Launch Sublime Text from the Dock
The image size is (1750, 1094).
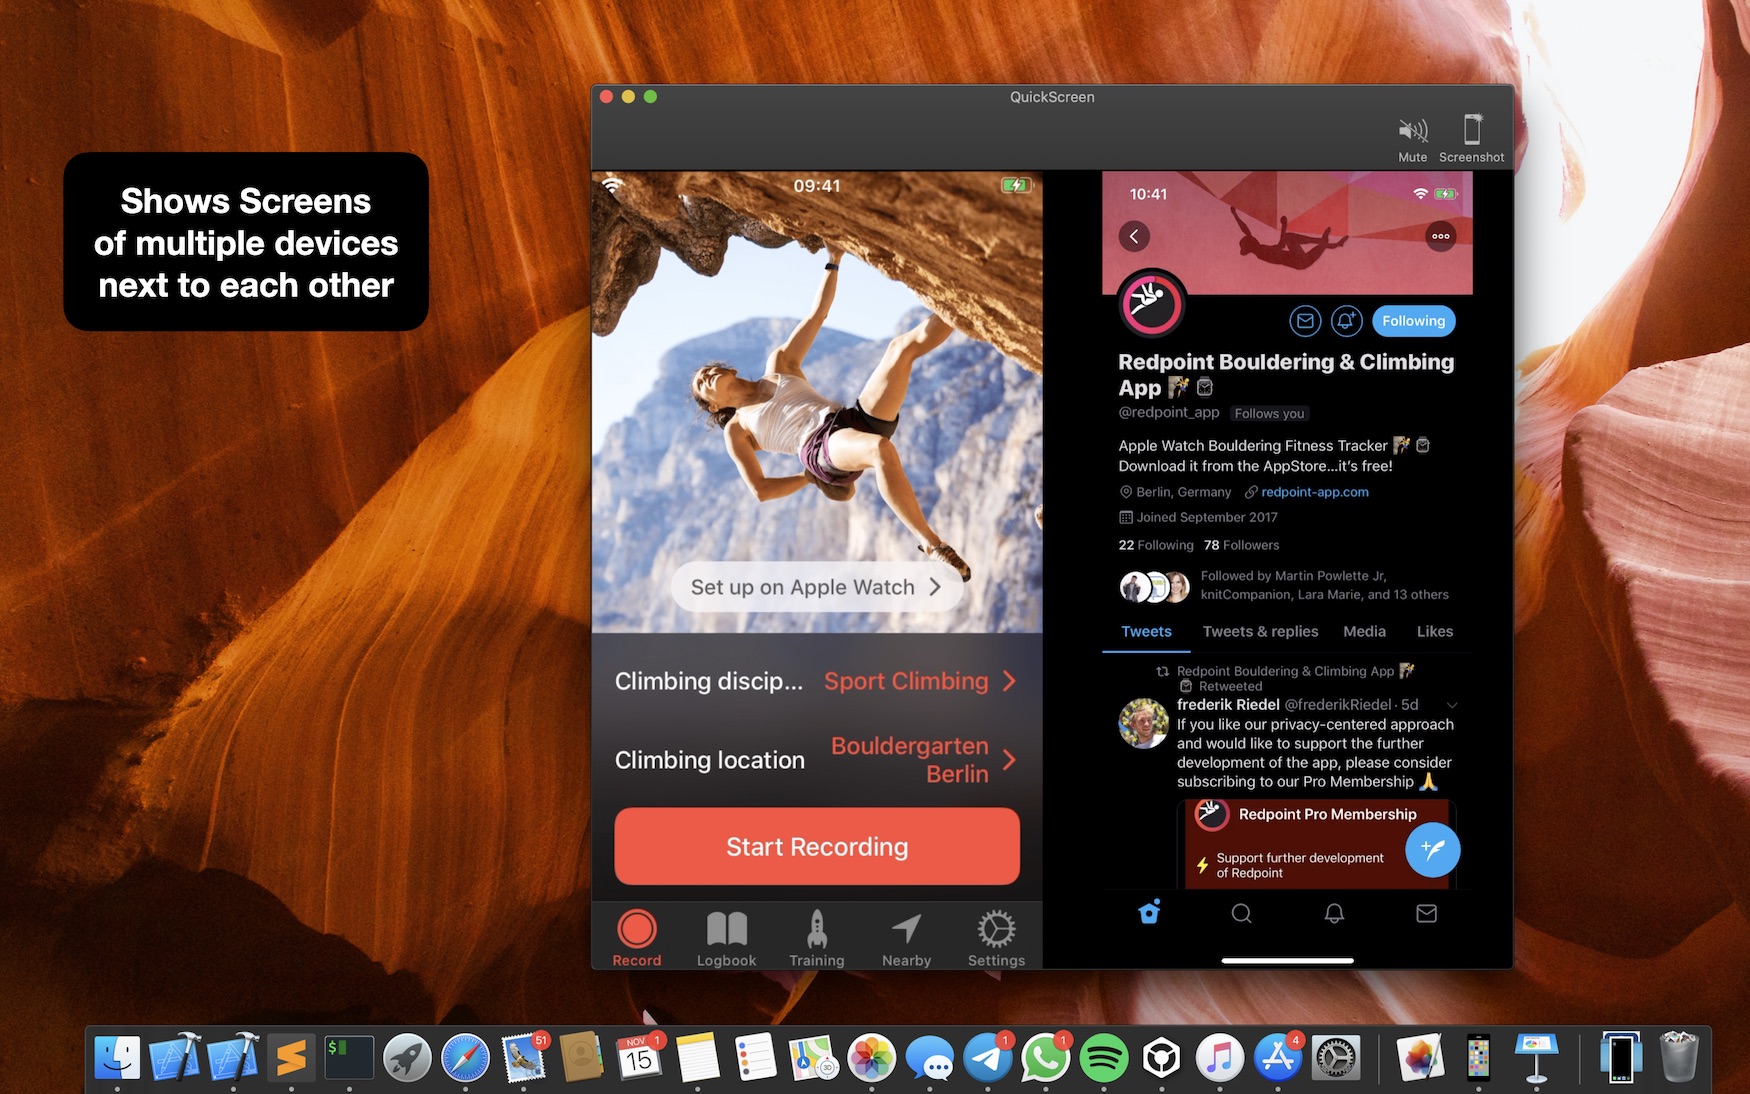point(291,1058)
